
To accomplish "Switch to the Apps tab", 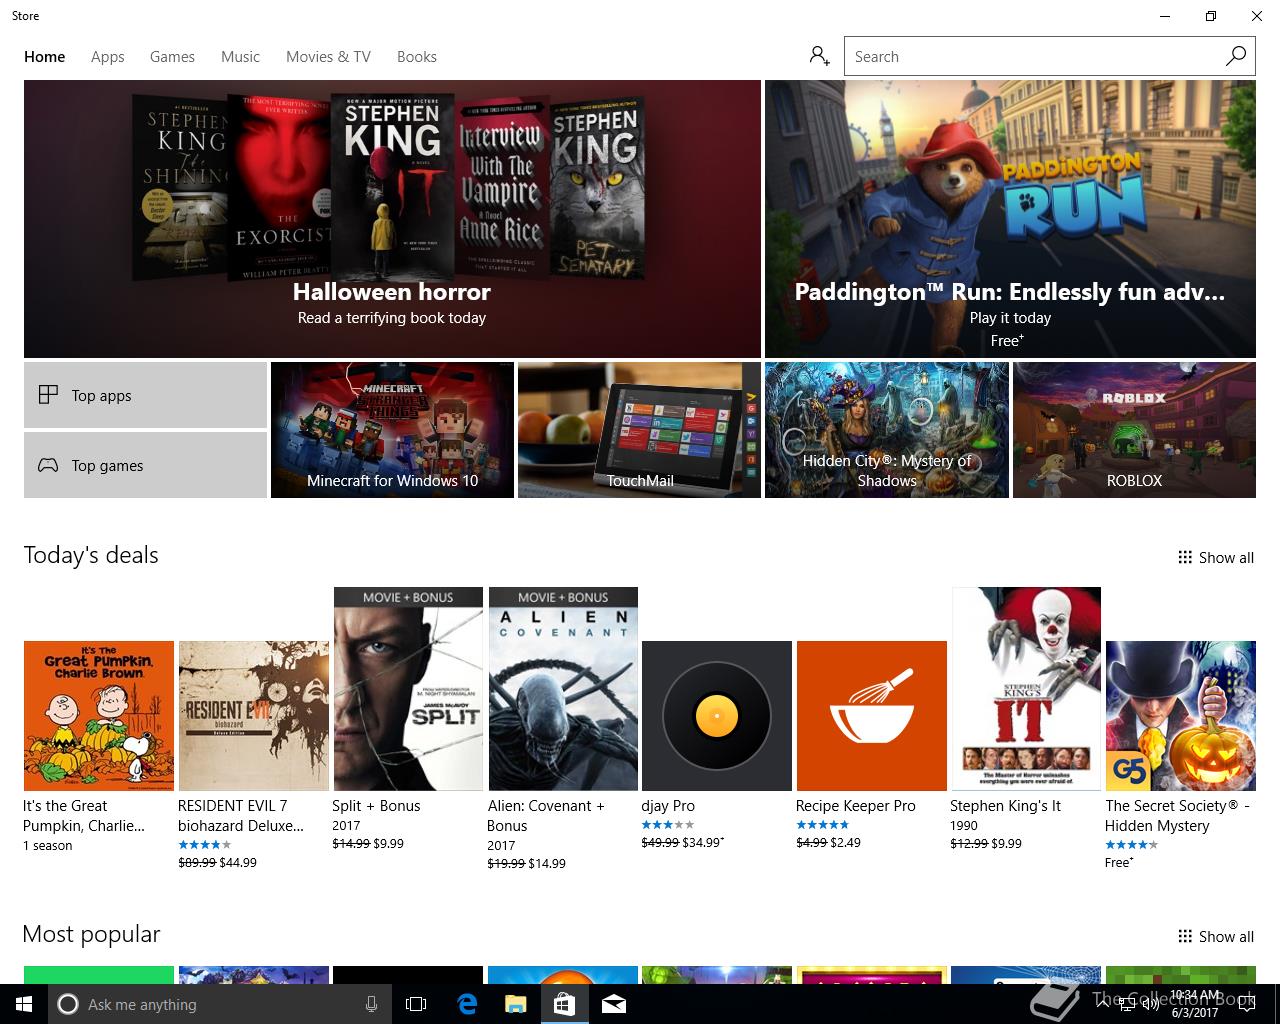I will click(107, 57).
